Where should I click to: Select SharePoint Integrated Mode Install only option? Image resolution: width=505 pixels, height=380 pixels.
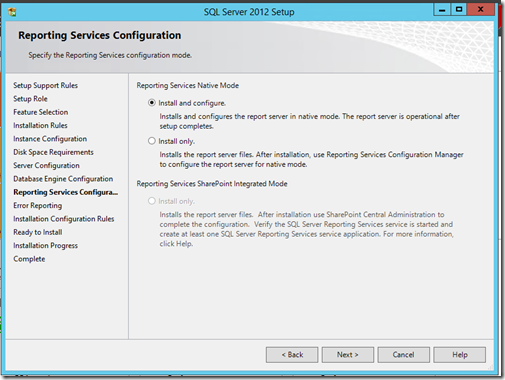pos(152,201)
